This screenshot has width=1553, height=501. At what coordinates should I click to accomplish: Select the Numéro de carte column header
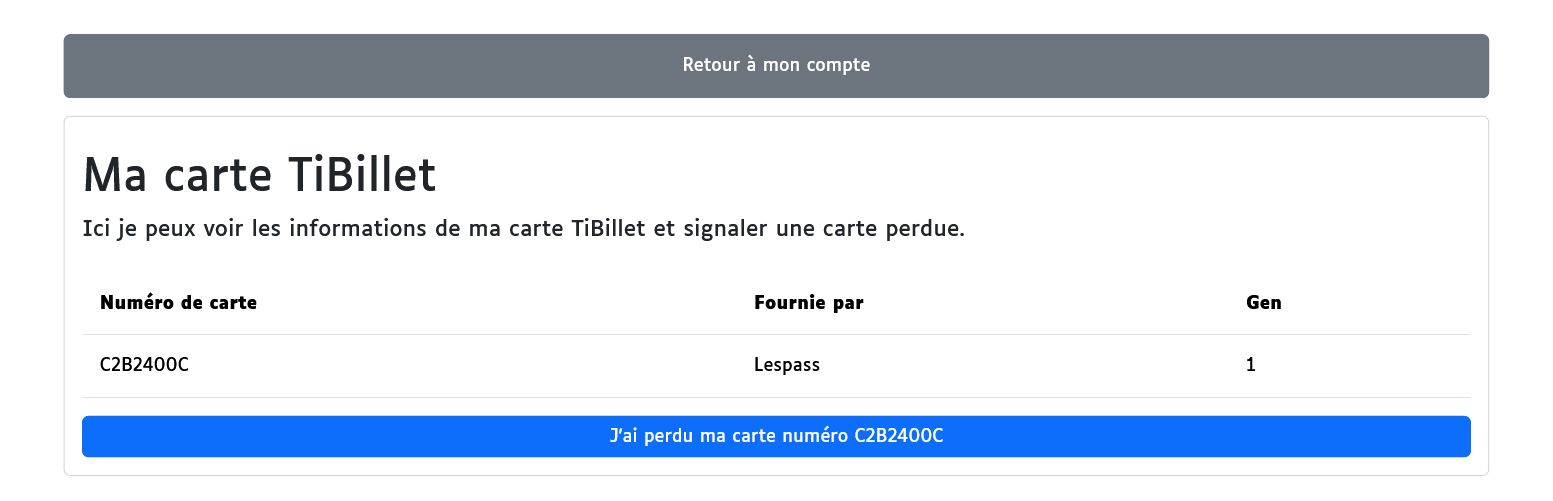(x=178, y=303)
